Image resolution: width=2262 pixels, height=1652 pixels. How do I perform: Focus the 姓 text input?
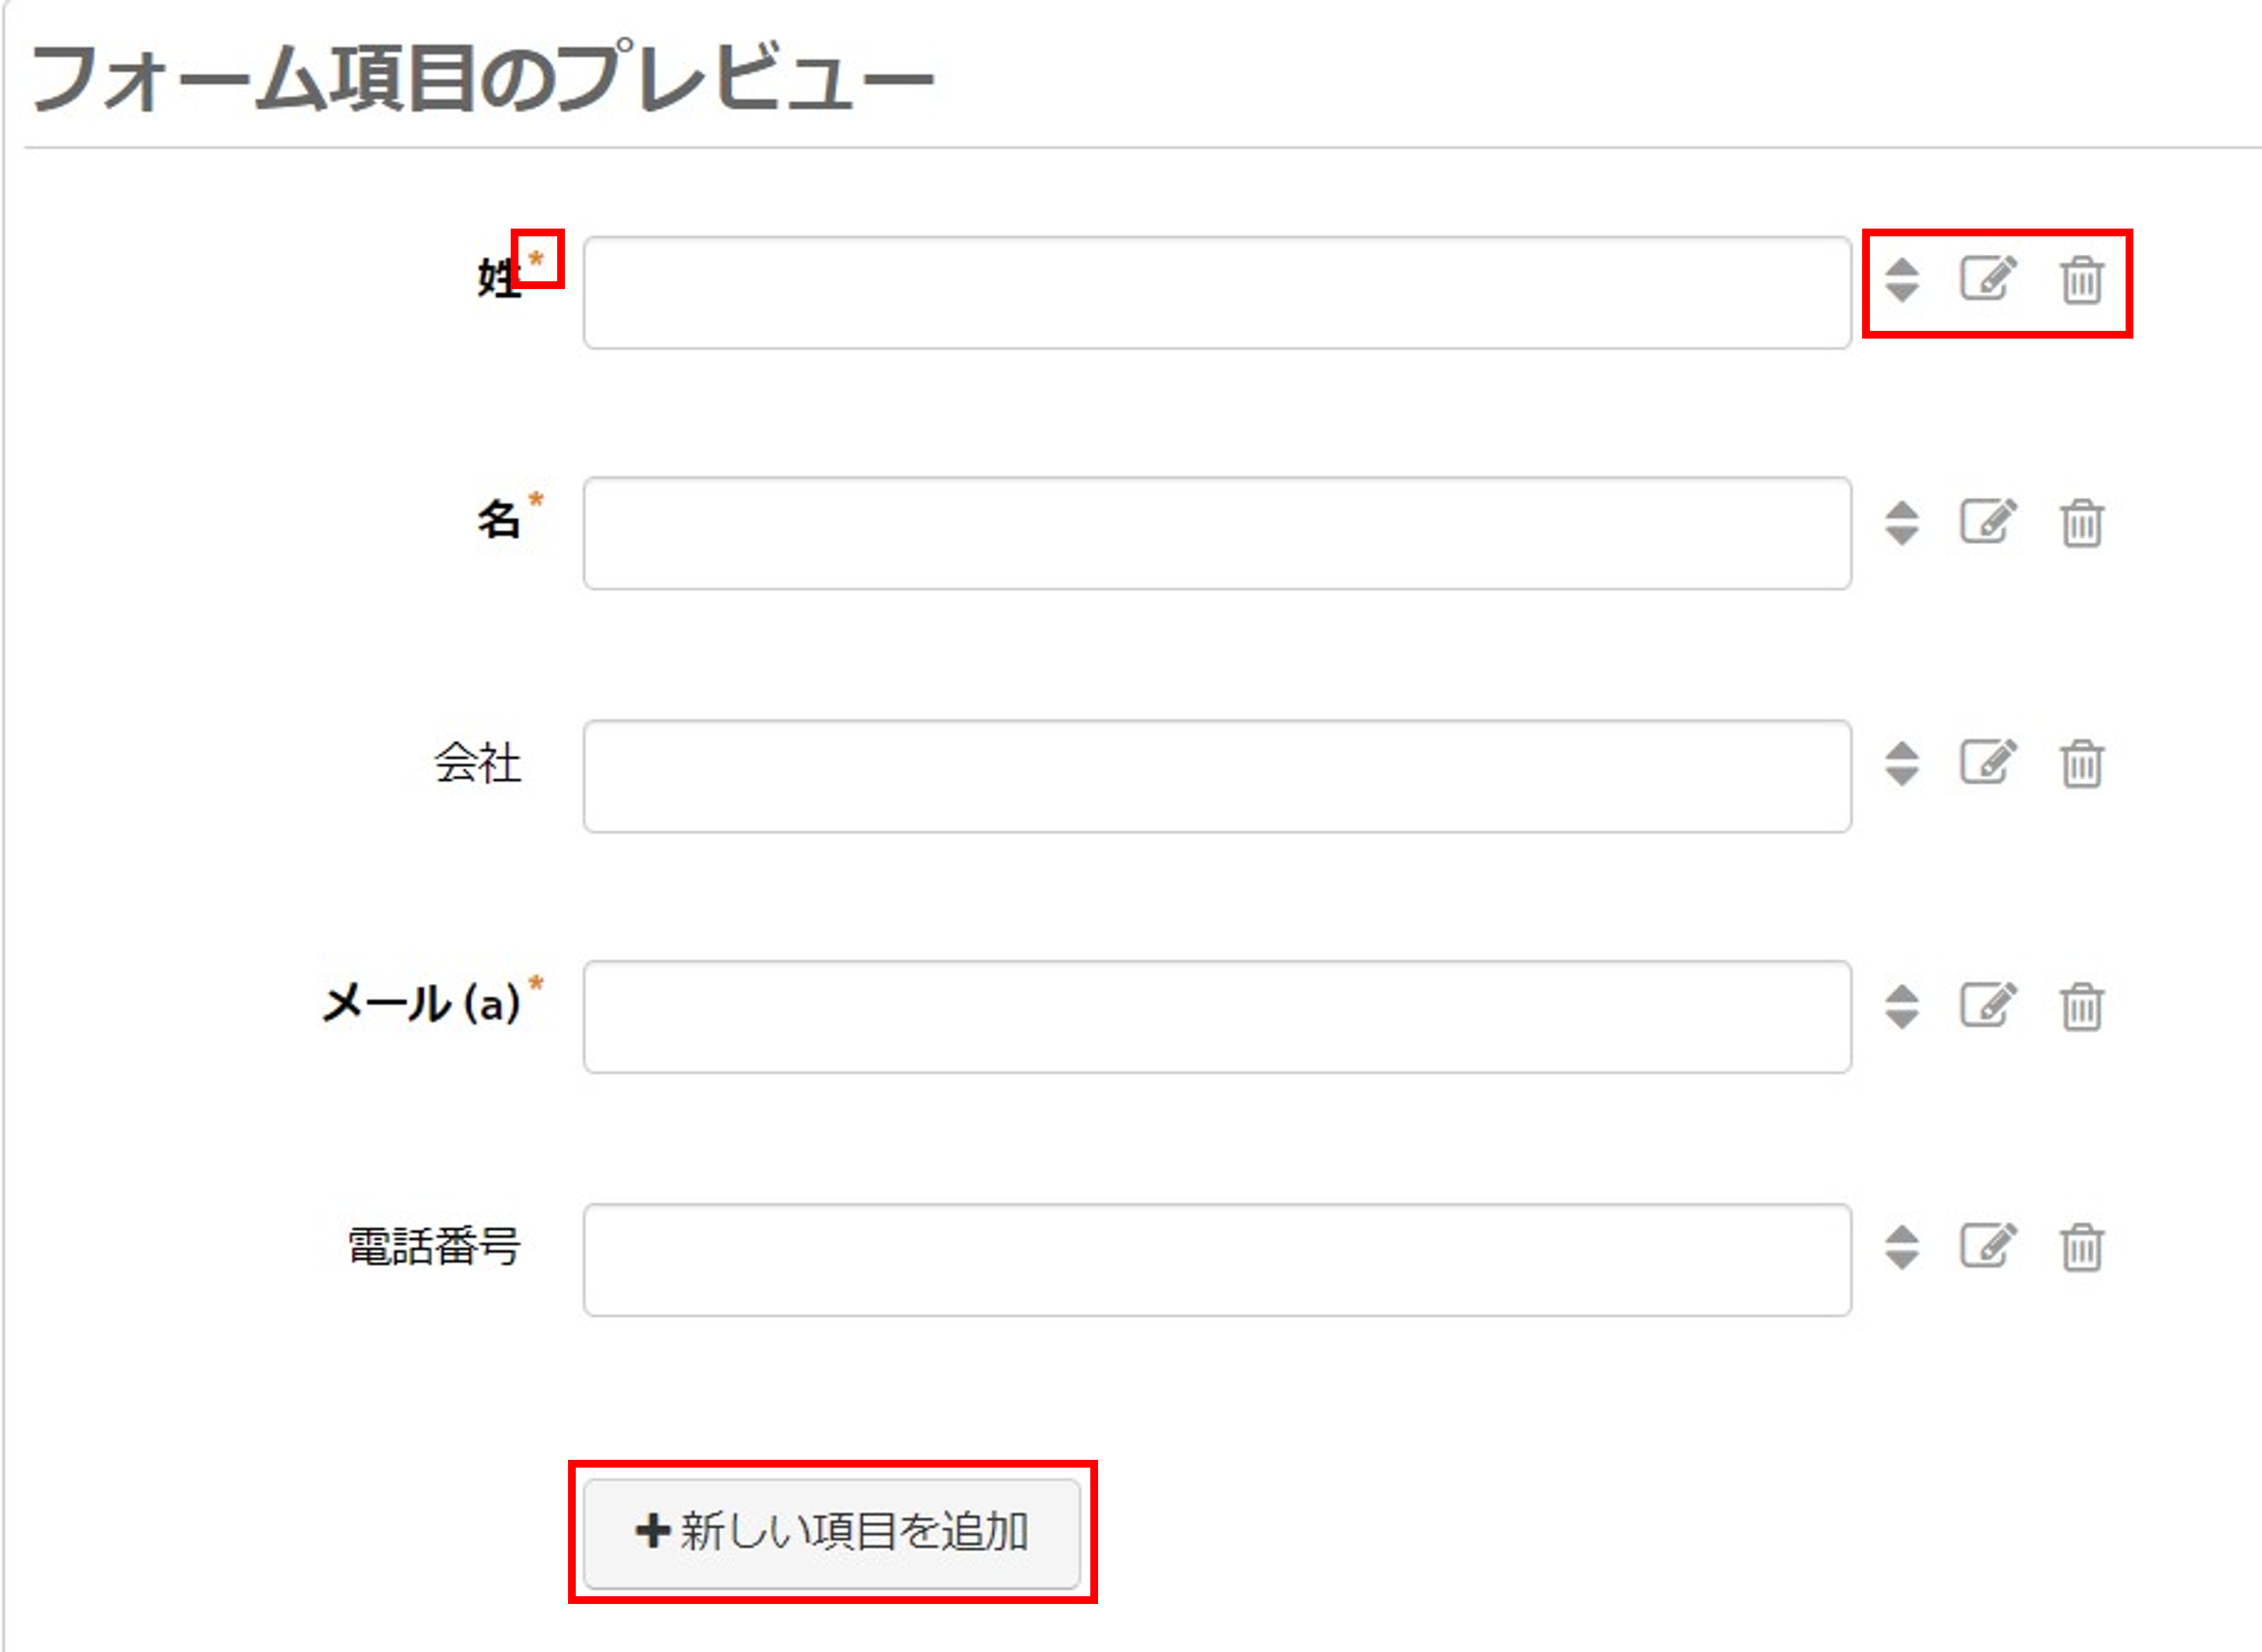[x=1217, y=293]
